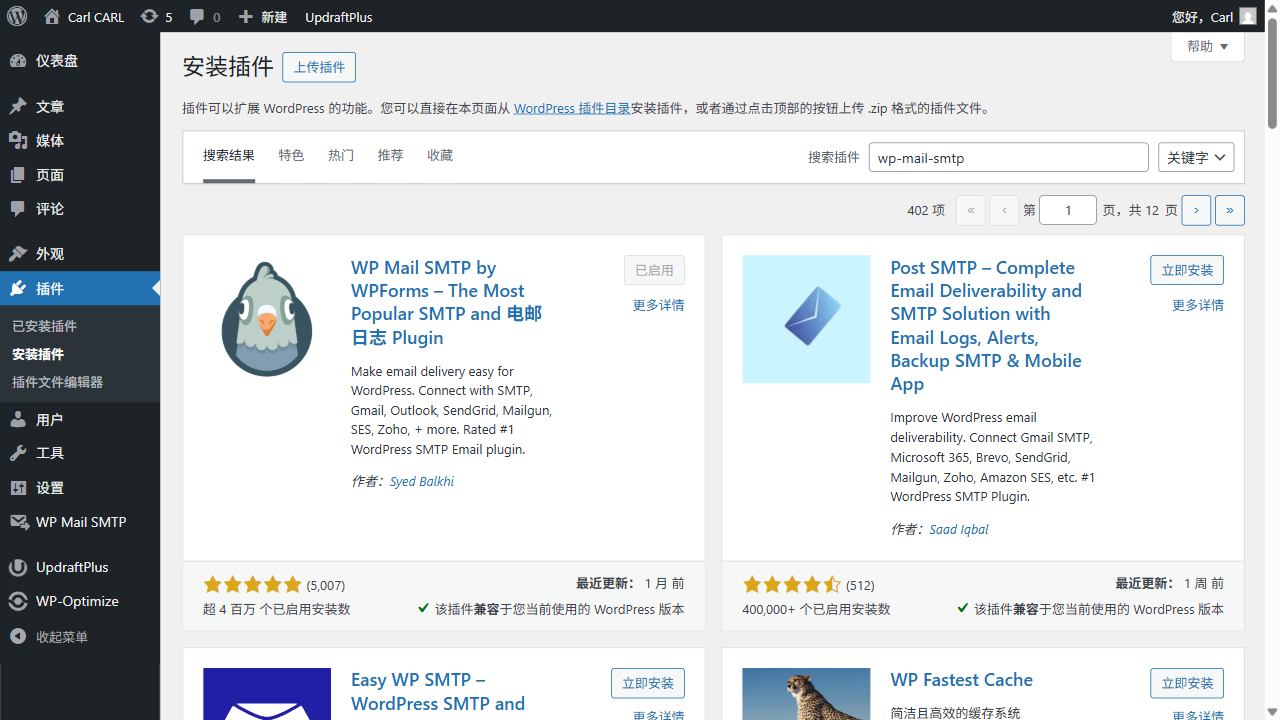Screen dimensions: 1280x720
Task: Switch to the 热门 (Popular) tab
Action: pyautogui.click(x=340, y=155)
